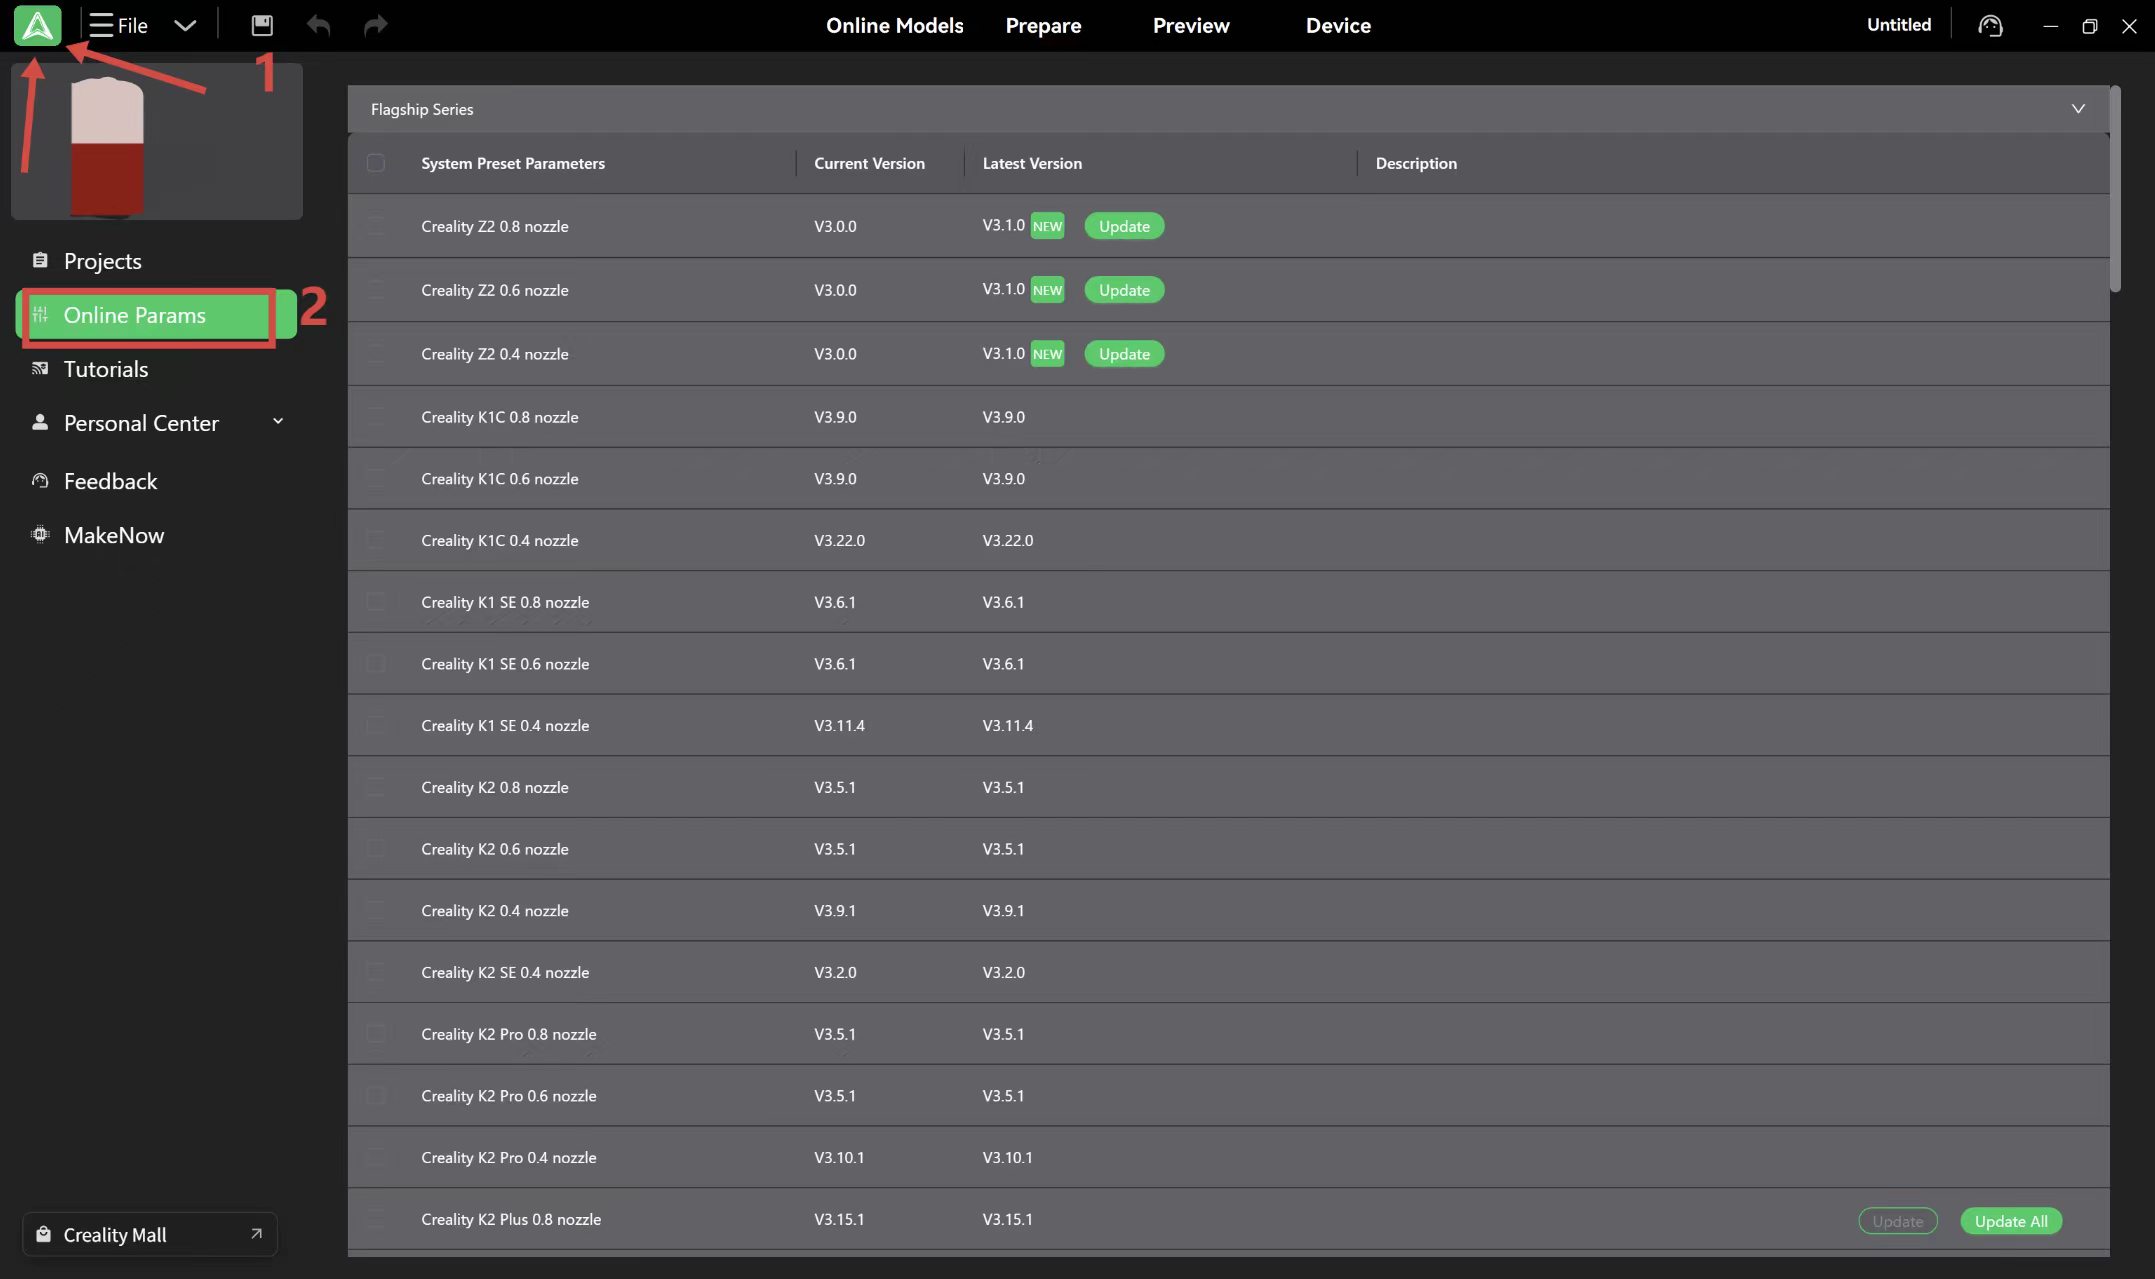Check the Creality K2 Pro 0.8 nozzle checkbox
The image size is (2155, 1279).
[376, 1034]
